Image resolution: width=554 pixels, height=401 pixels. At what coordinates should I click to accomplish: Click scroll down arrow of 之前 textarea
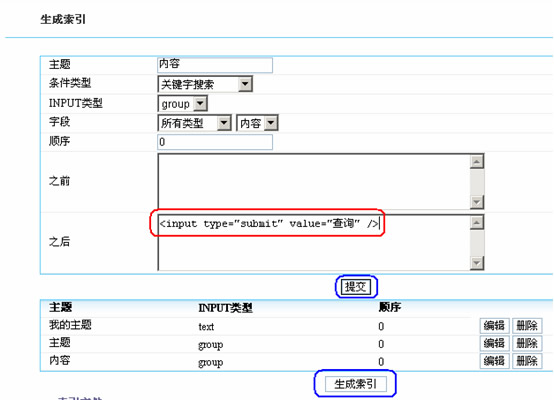pyautogui.click(x=477, y=202)
